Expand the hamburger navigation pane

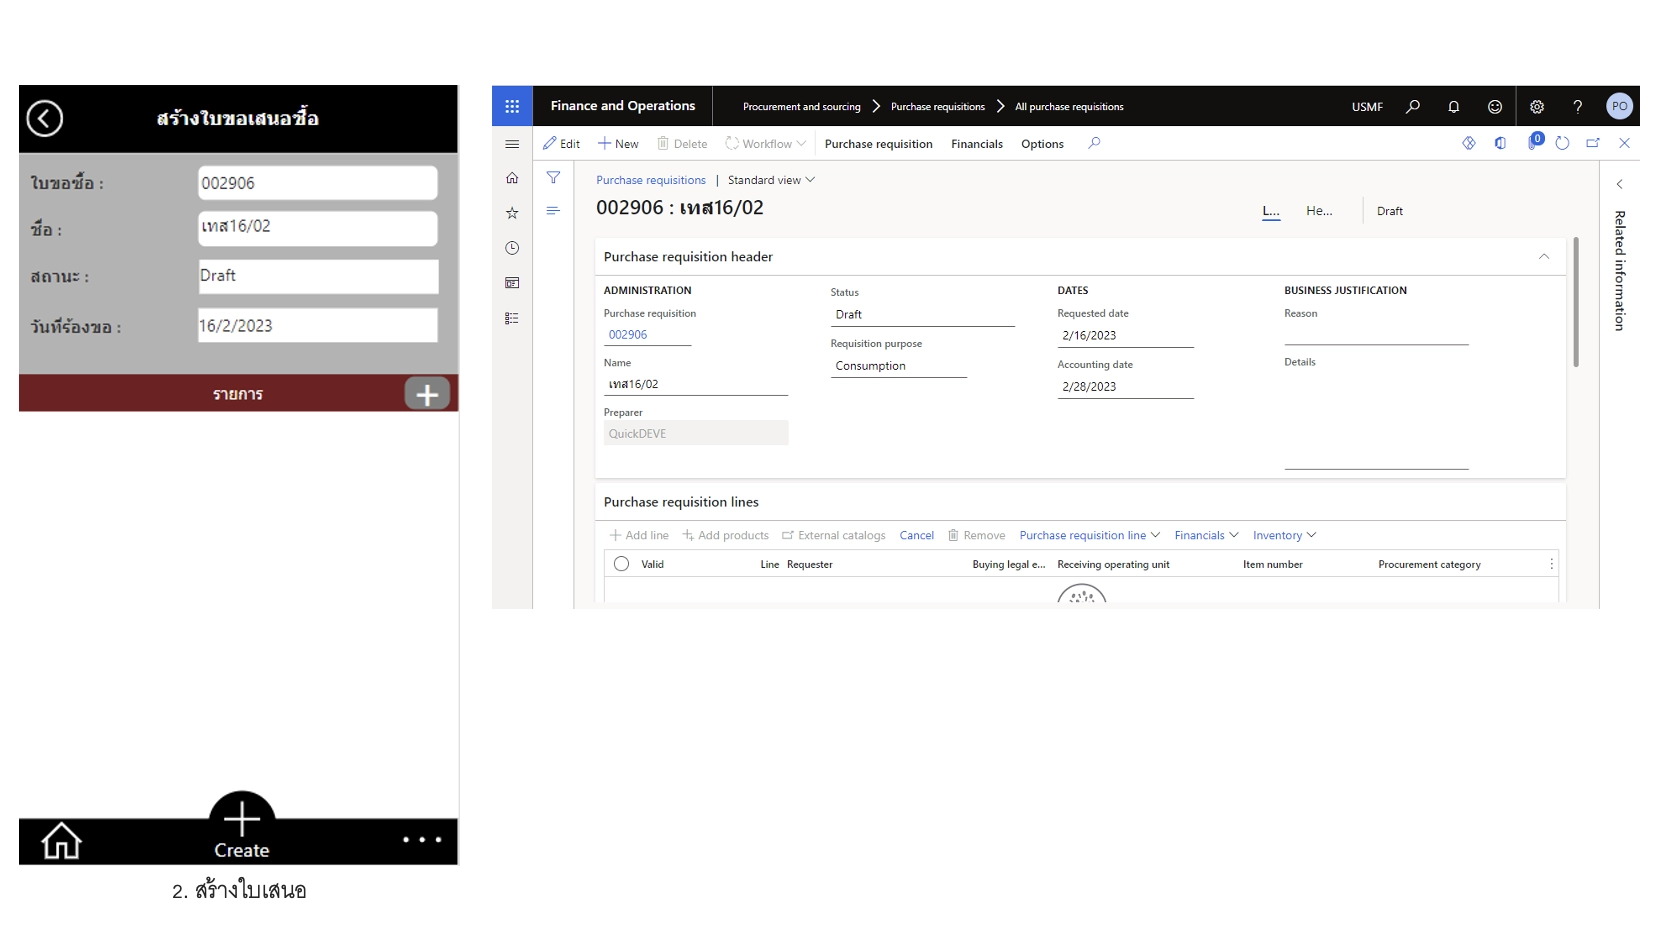512,144
